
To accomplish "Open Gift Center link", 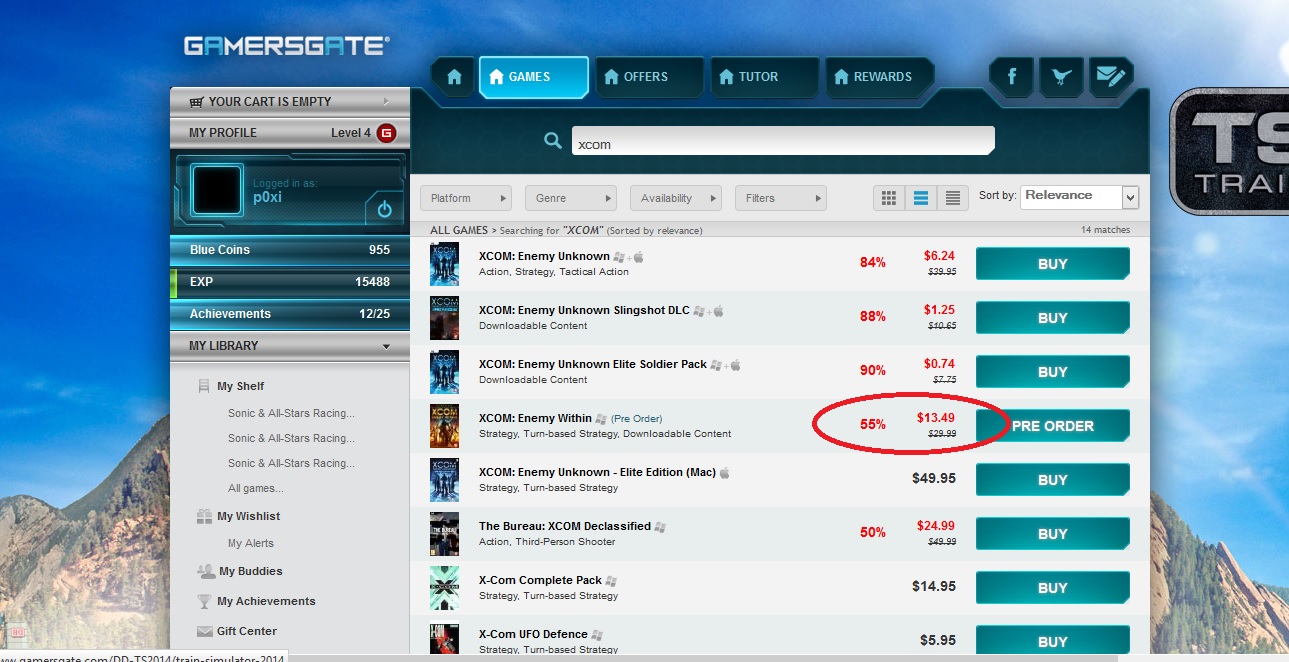I will 247,631.
